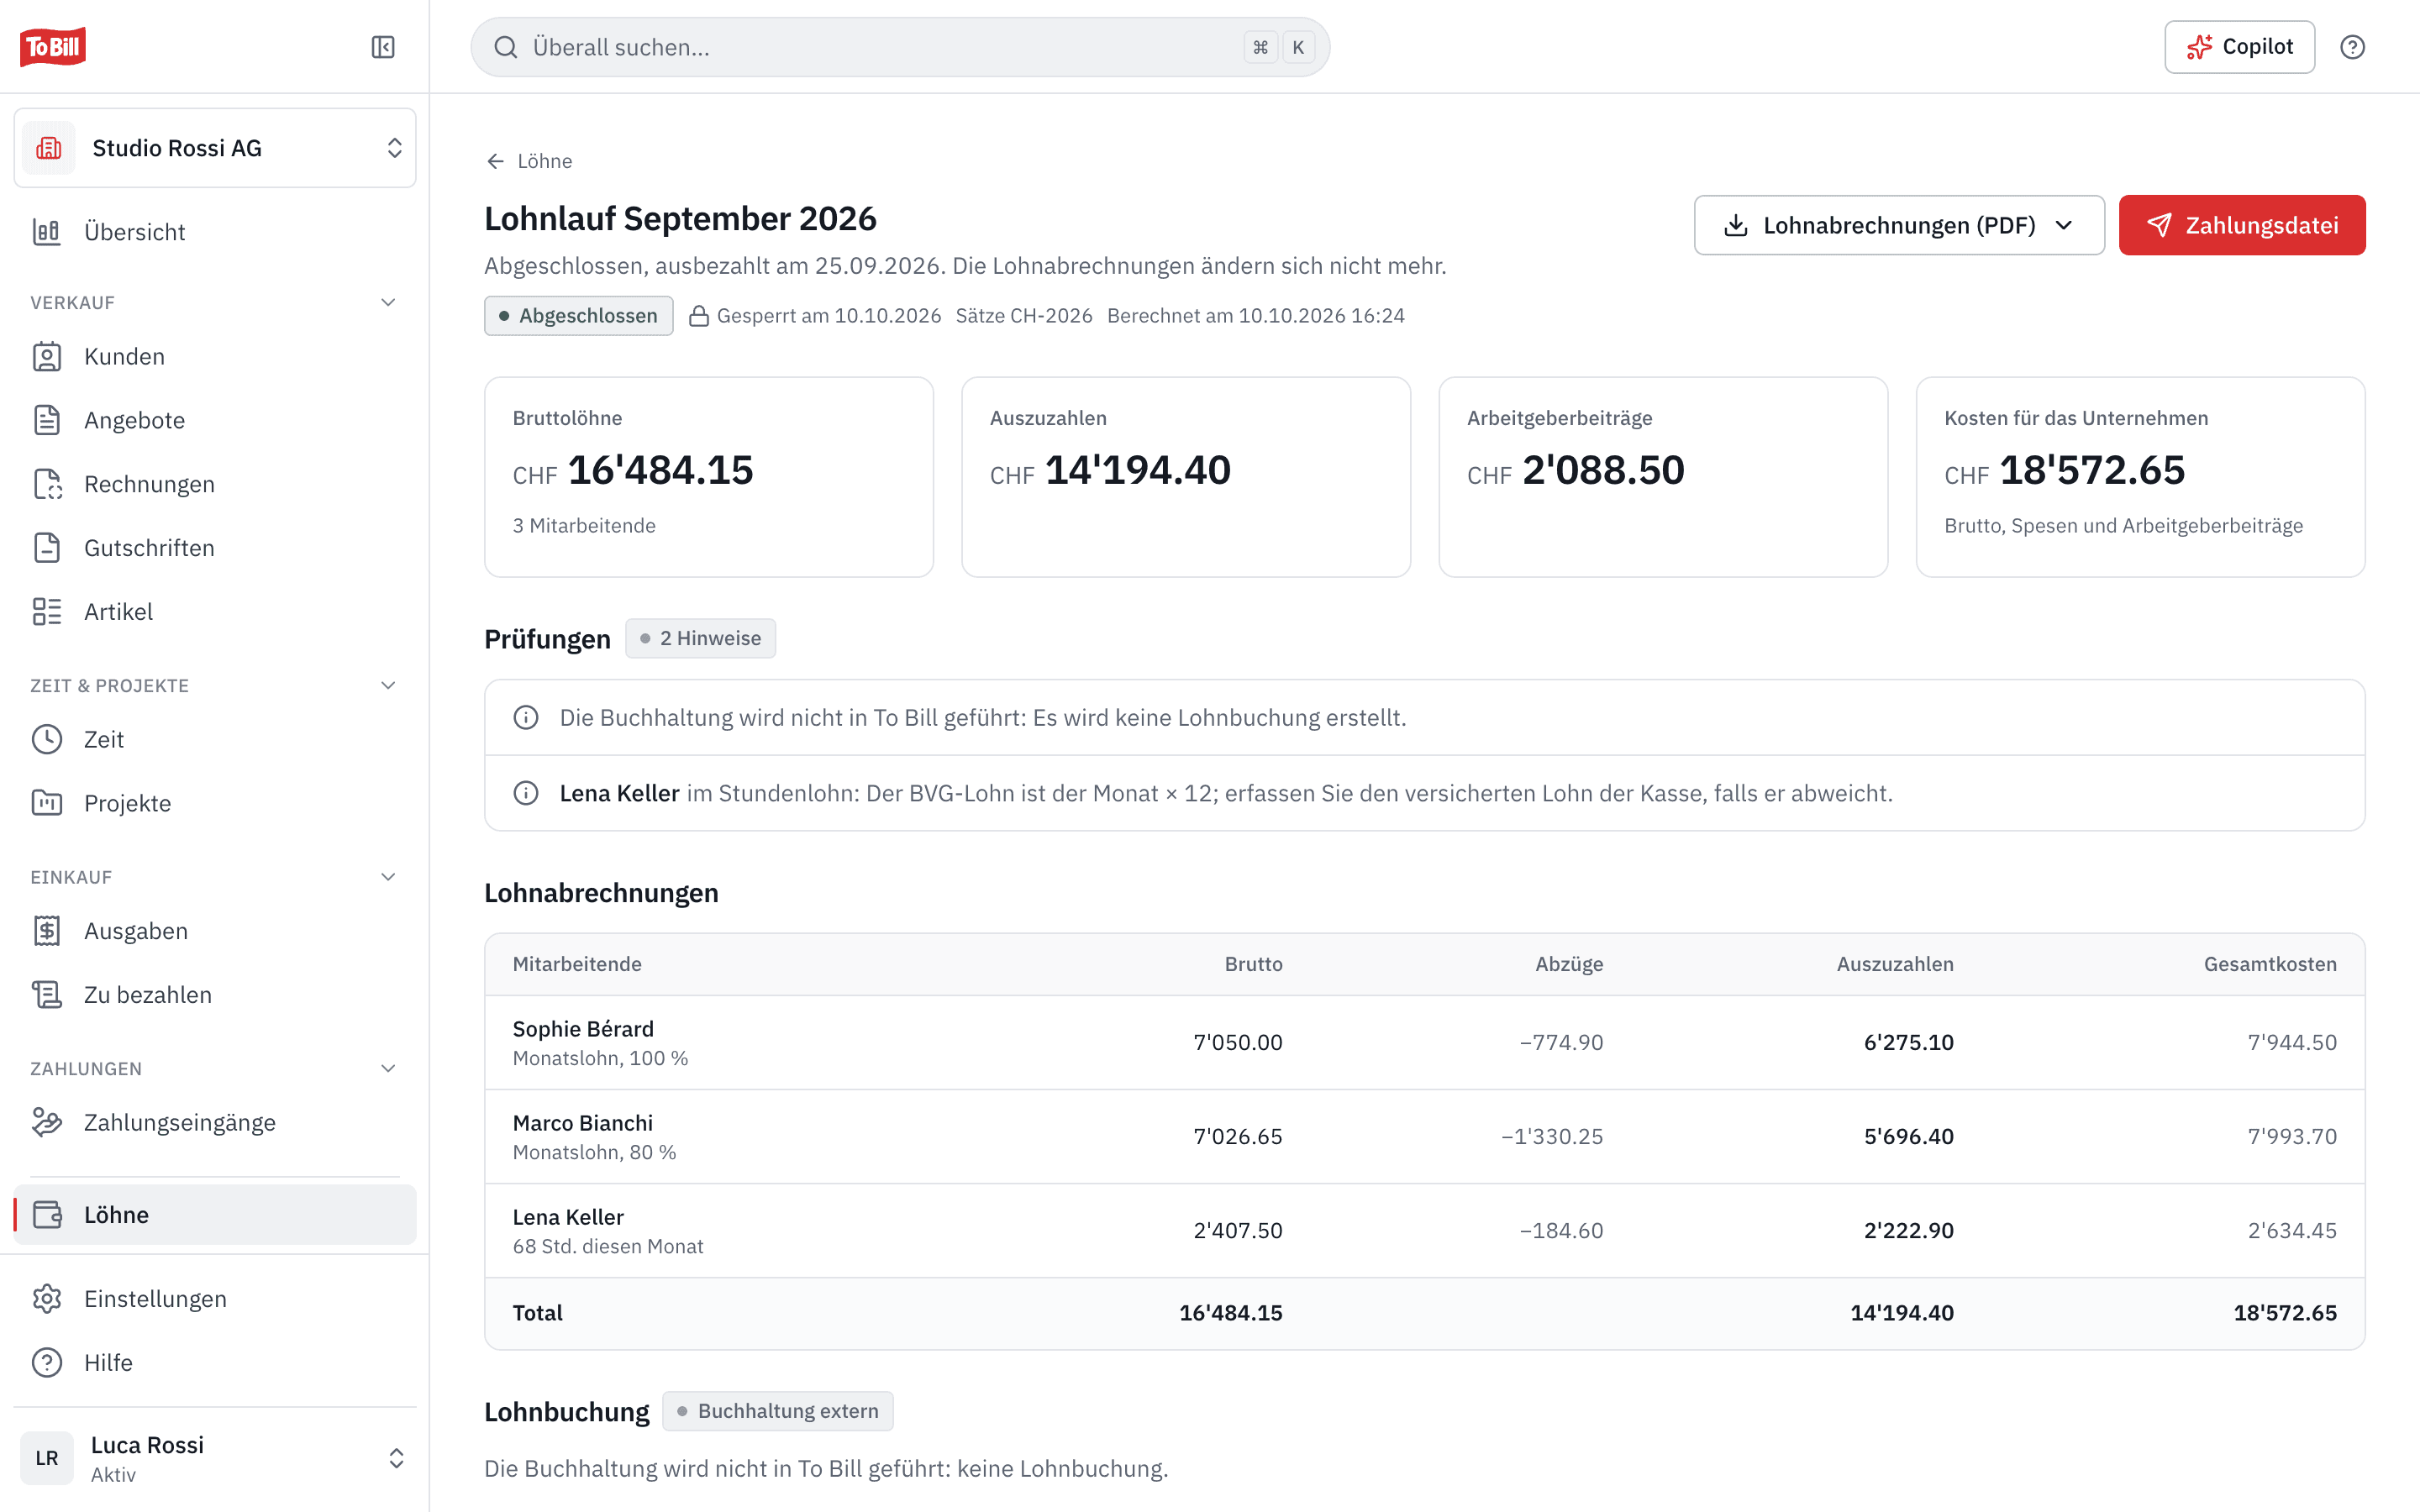Collapse the Verkauf section chevron

pyautogui.click(x=388, y=302)
